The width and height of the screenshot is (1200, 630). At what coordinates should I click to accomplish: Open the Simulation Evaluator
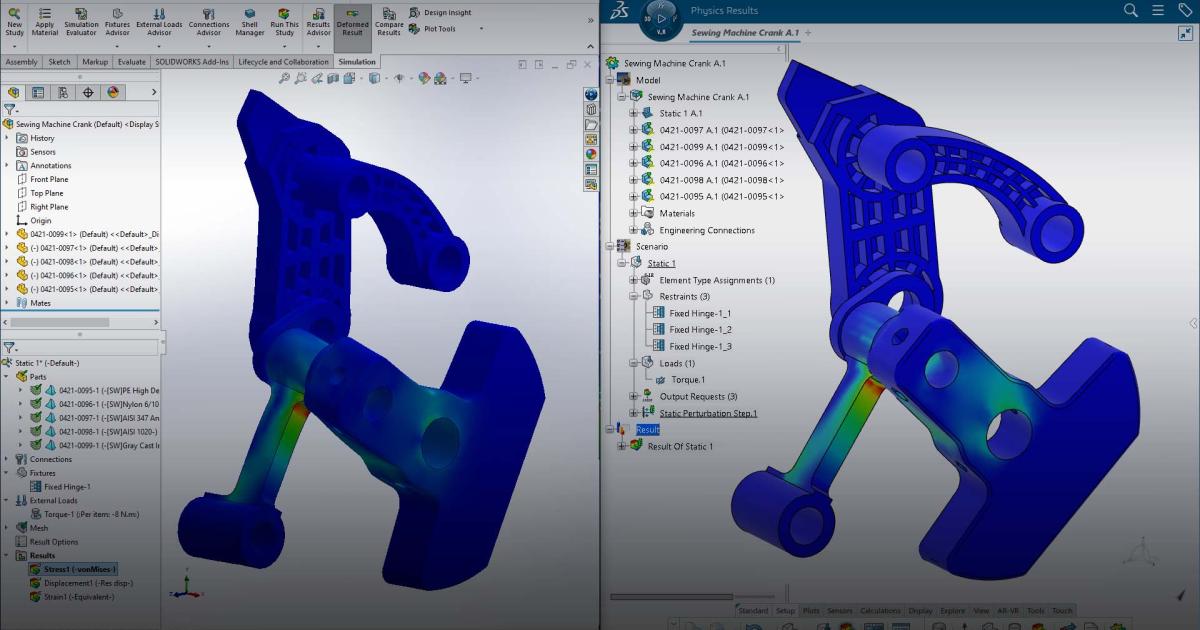pyautogui.click(x=82, y=19)
